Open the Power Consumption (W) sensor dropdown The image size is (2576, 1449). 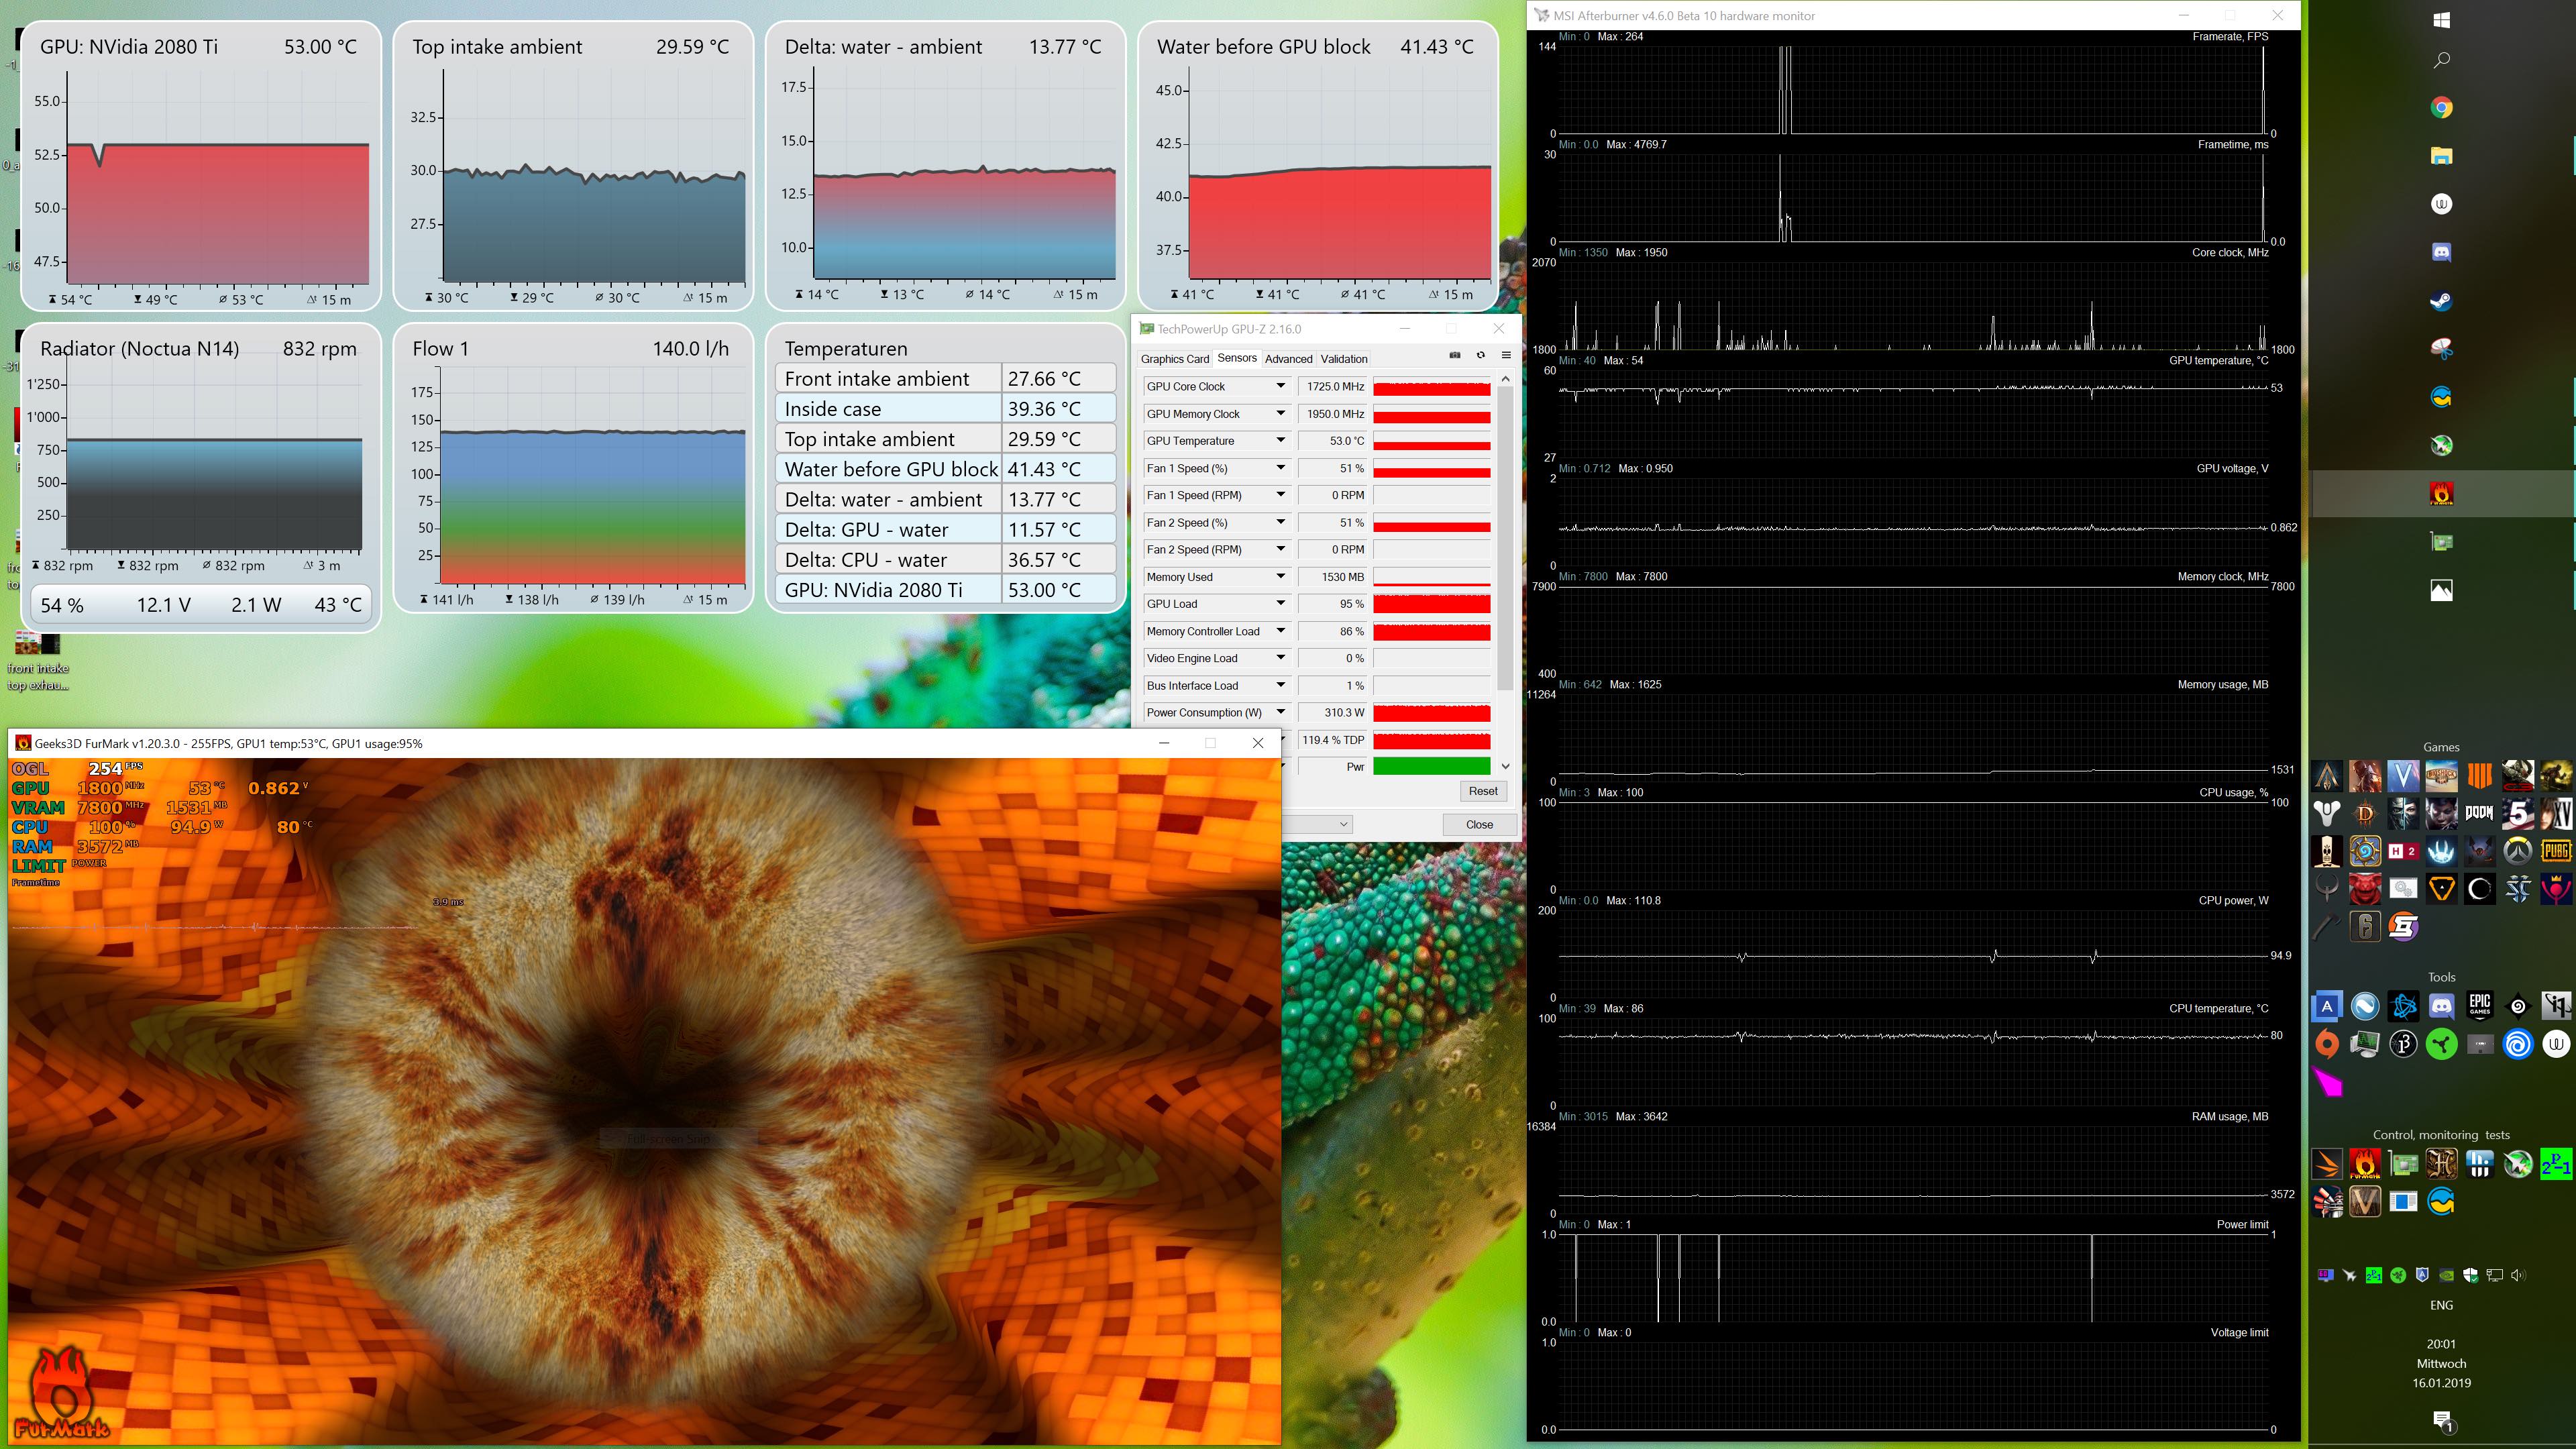tap(1280, 713)
